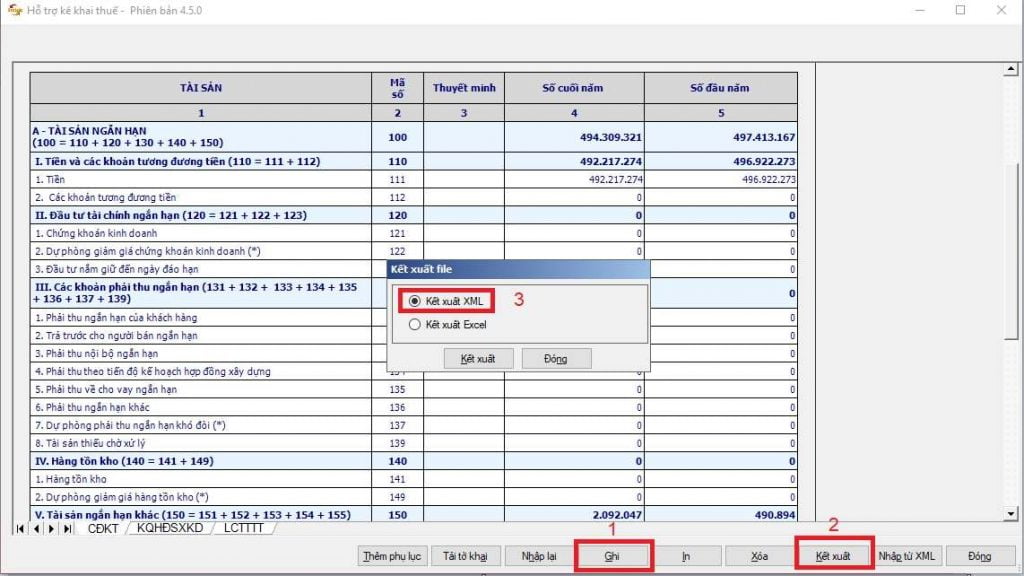Image resolution: width=1024 pixels, height=576 pixels.
Task: Switch to the LCTTTT sheet tab
Action: (244, 528)
